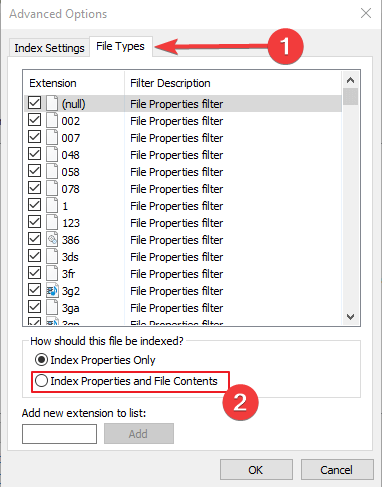The height and width of the screenshot is (487, 382).
Task: Click the scroll up arrow in list
Action: (x=350, y=80)
